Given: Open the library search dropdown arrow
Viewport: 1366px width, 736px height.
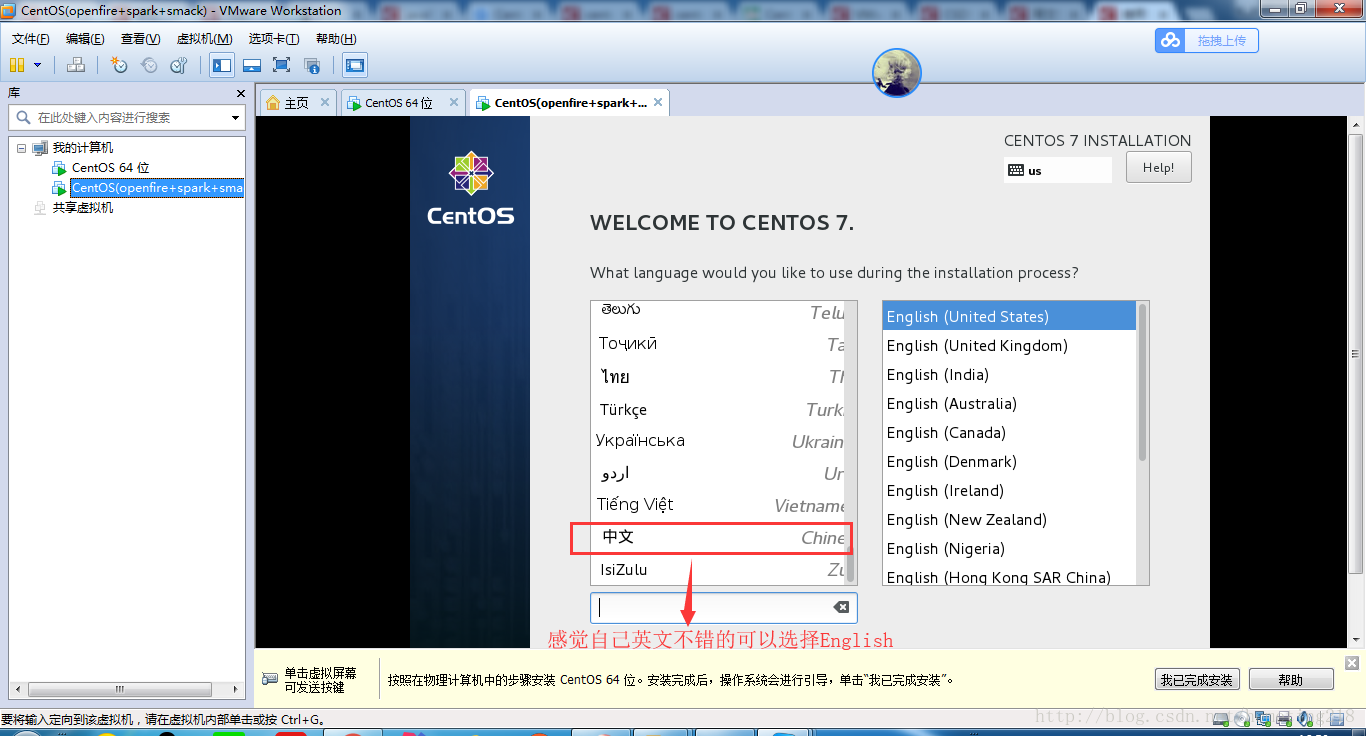Looking at the screenshot, I should coord(236,118).
